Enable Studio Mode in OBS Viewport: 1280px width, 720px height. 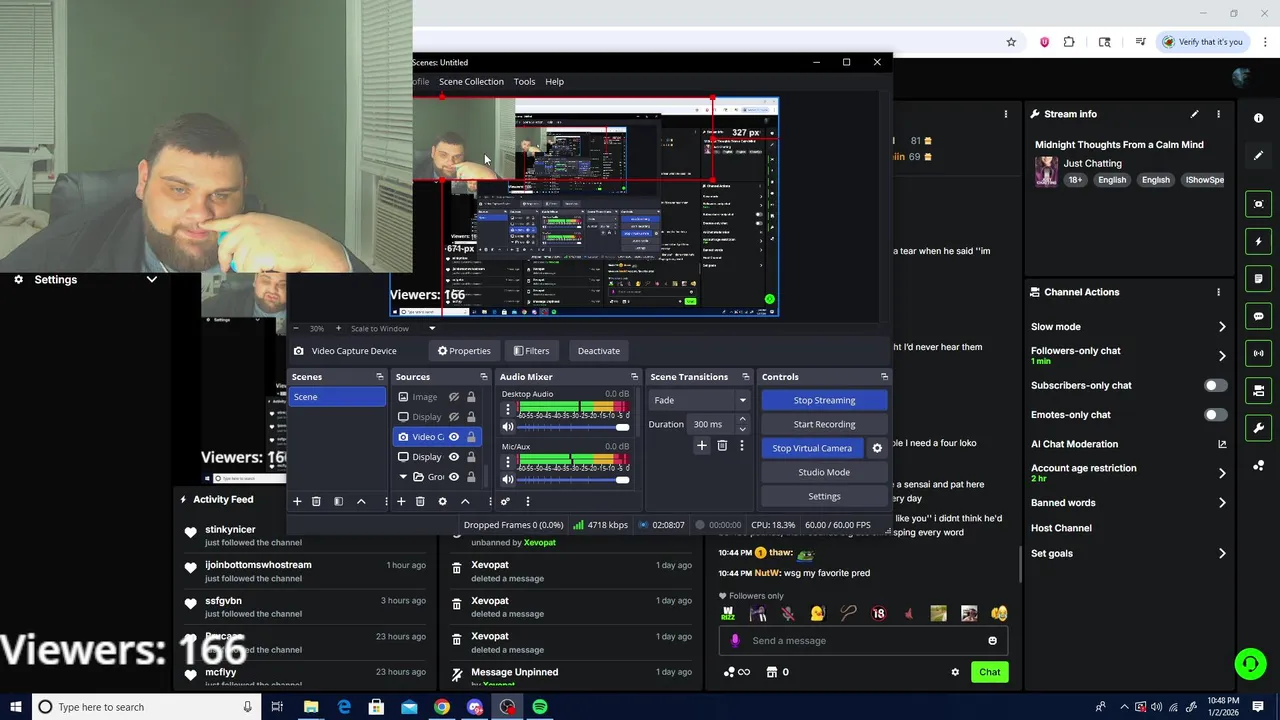(x=824, y=472)
